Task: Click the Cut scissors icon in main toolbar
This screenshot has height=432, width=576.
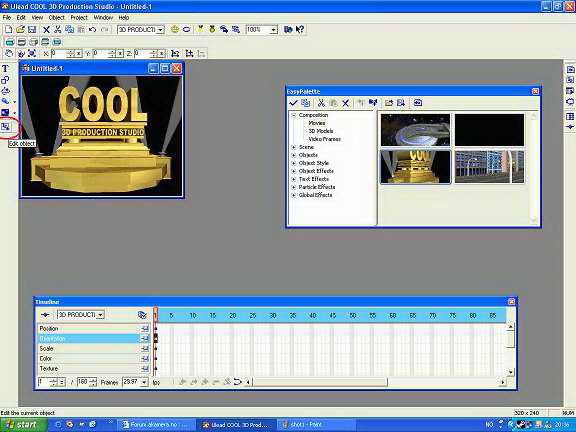Action: 58,29
